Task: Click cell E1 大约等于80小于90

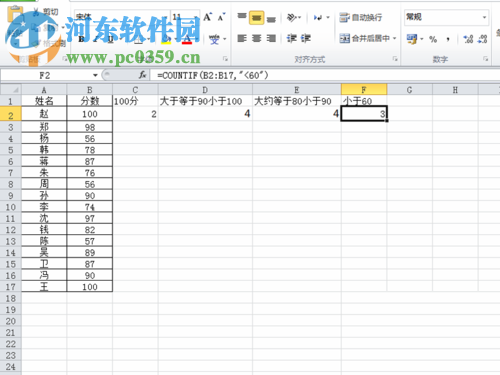Action: tap(297, 101)
